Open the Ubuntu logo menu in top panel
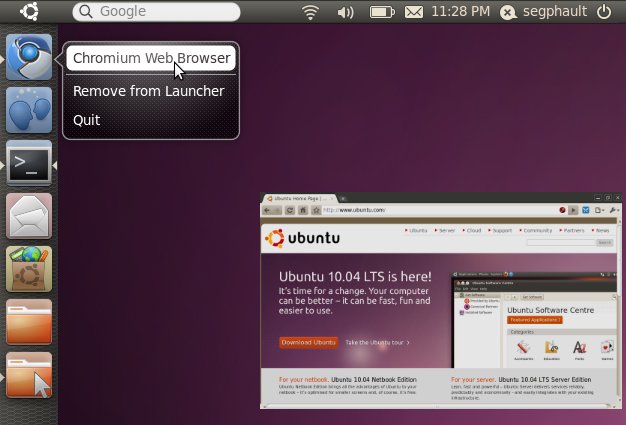Image resolution: width=626 pixels, height=425 pixels. point(30,11)
